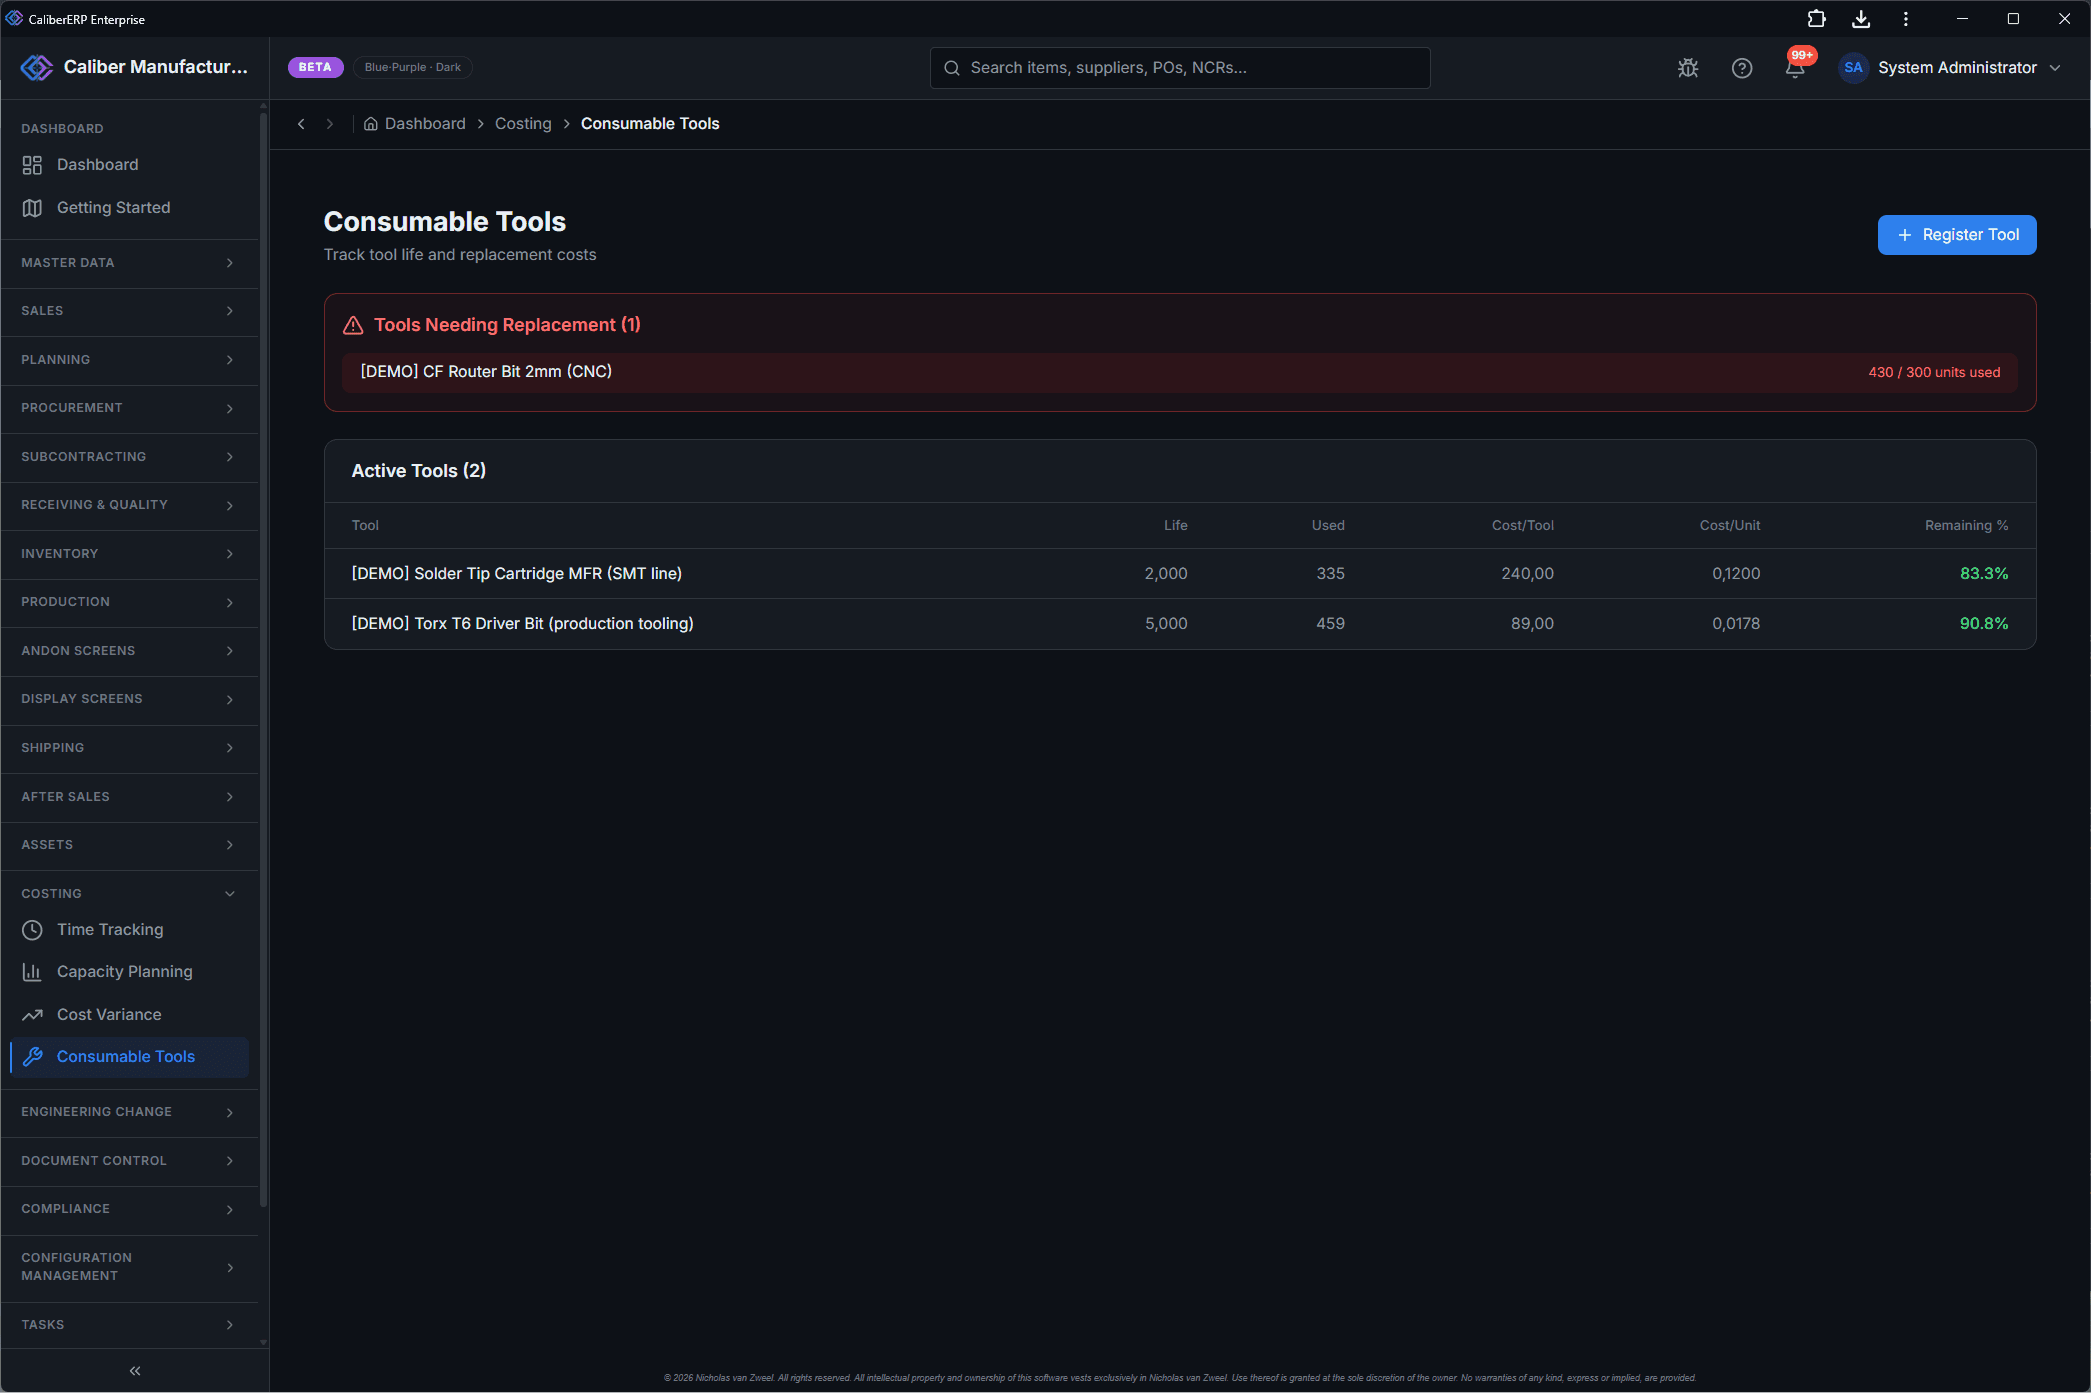Viewport: 2091px width, 1393px height.
Task: Open the three-dot menu in title bar
Action: click(1906, 19)
